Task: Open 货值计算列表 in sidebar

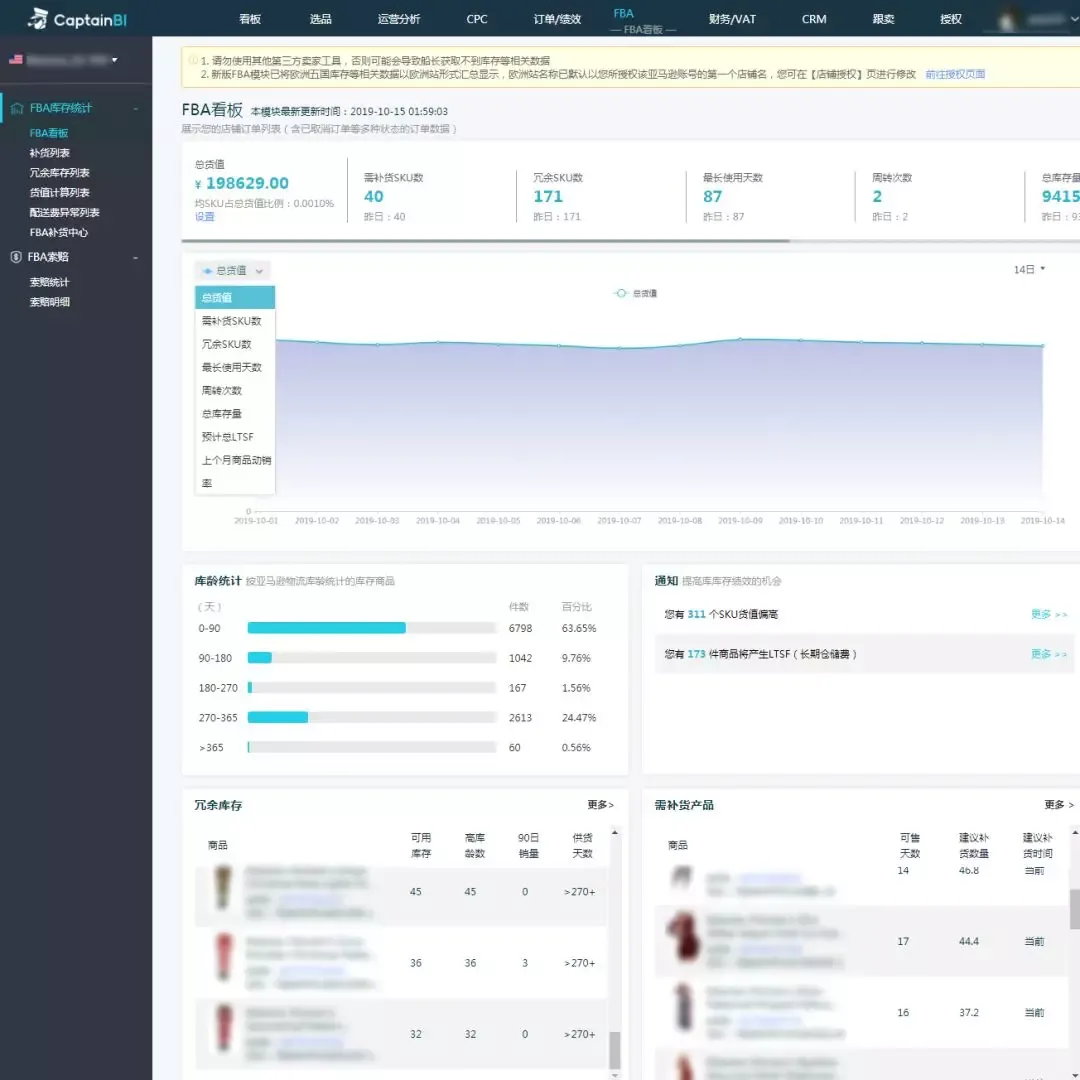Action: 59,193
